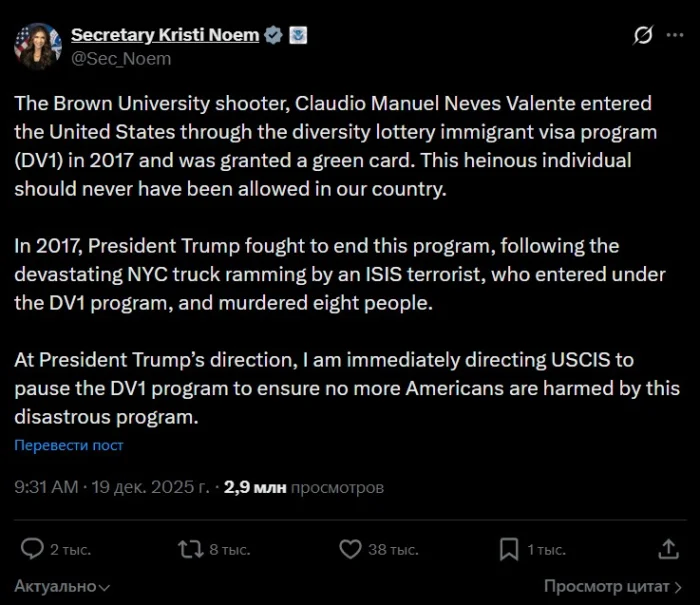Click the display name Secretary Kristi Noem
This screenshot has width=700, height=605.
coord(164,35)
